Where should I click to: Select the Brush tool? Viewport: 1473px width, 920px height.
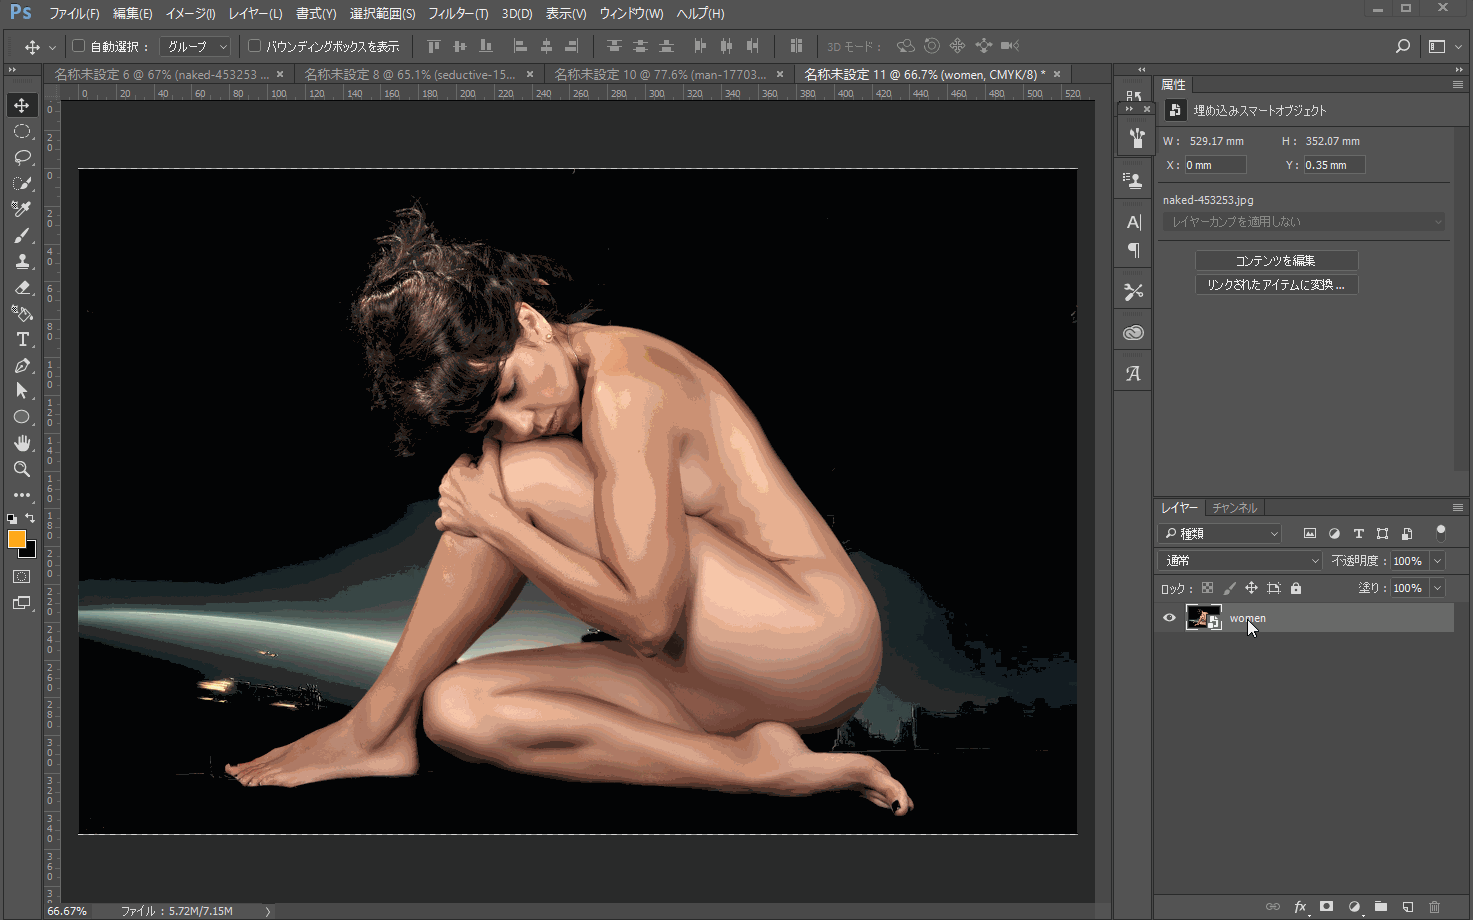pos(22,235)
